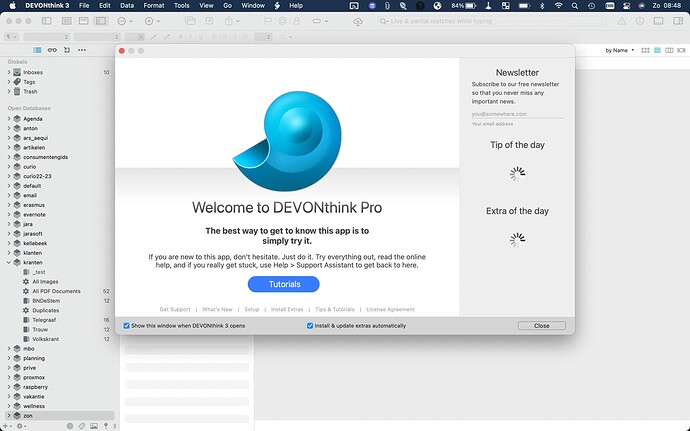Click the blue Tutorials button
Image resolution: width=690 pixels, height=431 pixels.
click(x=283, y=284)
